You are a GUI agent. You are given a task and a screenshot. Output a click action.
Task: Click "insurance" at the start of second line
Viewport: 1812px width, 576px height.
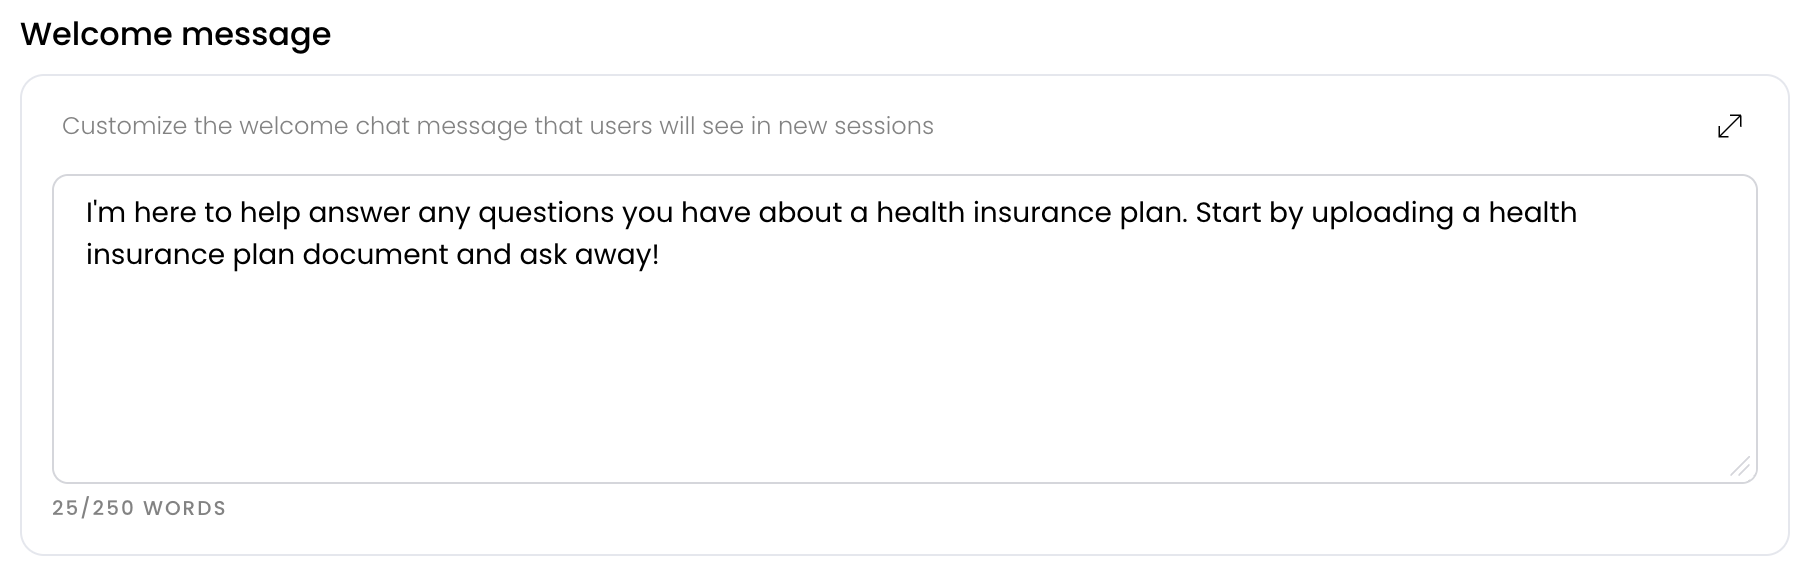tap(155, 254)
